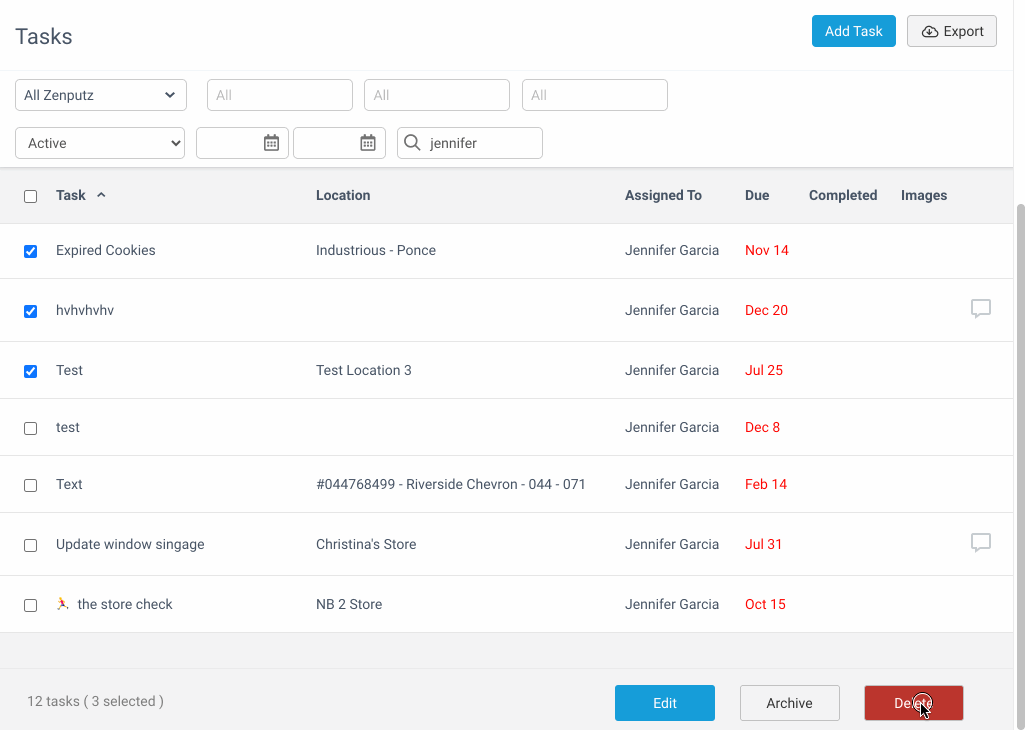Open the Active status dropdown
Screen dimensions: 1025x730
(100, 143)
